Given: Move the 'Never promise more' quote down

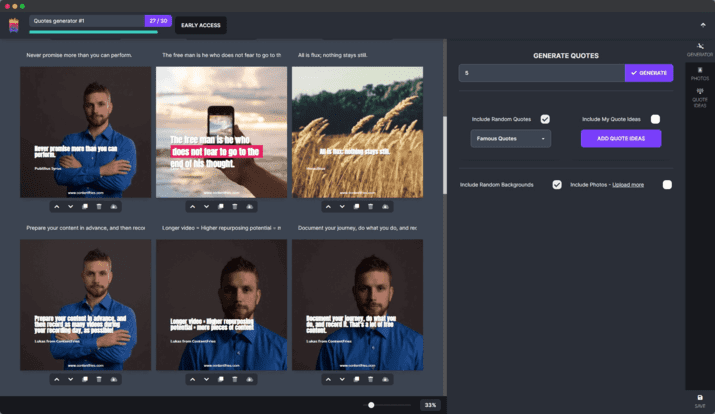Looking at the screenshot, I should click(x=70, y=207).
